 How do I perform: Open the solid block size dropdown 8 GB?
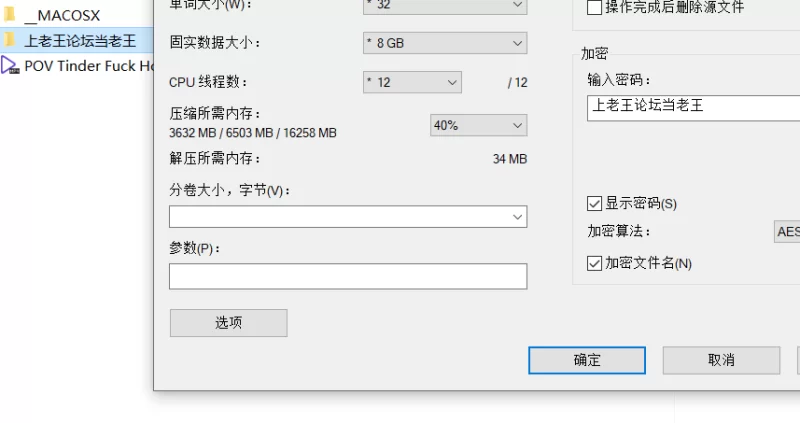(x=445, y=43)
